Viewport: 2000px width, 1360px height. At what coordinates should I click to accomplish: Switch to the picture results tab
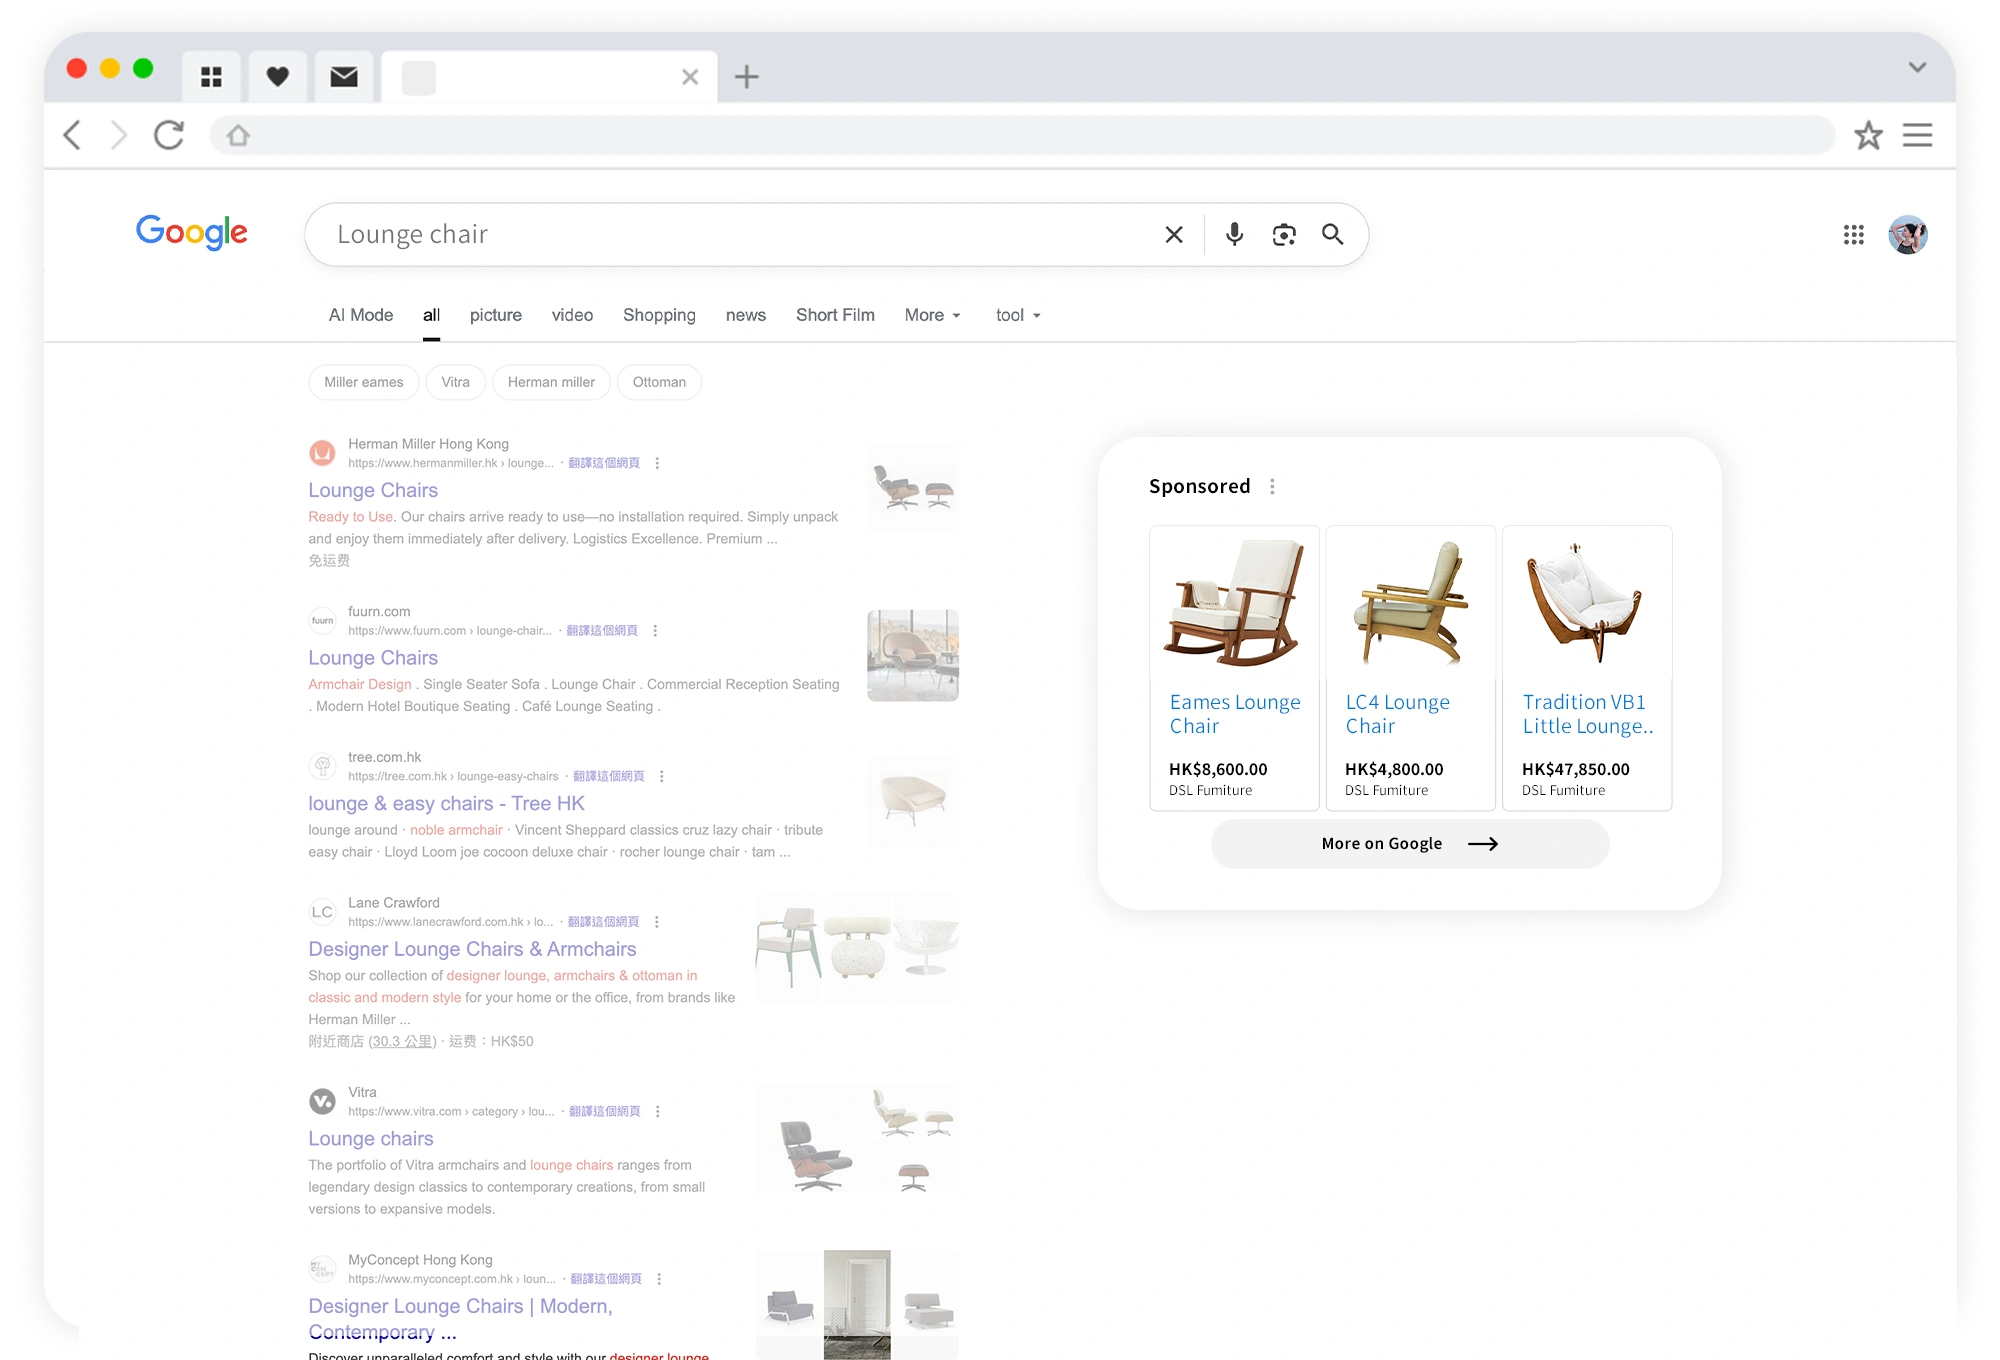[x=496, y=315]
